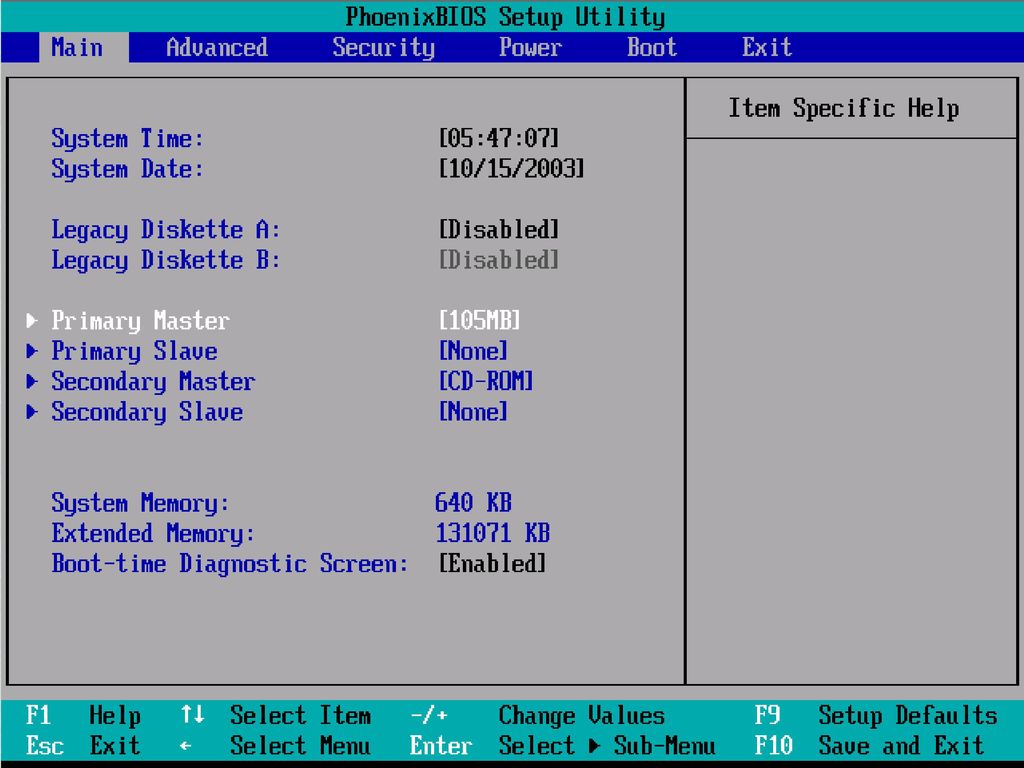The height and width of the screenshot is (768, 1024).
Task: Click the left arrow Select Menu icon
Action: (x=186, y=745)
